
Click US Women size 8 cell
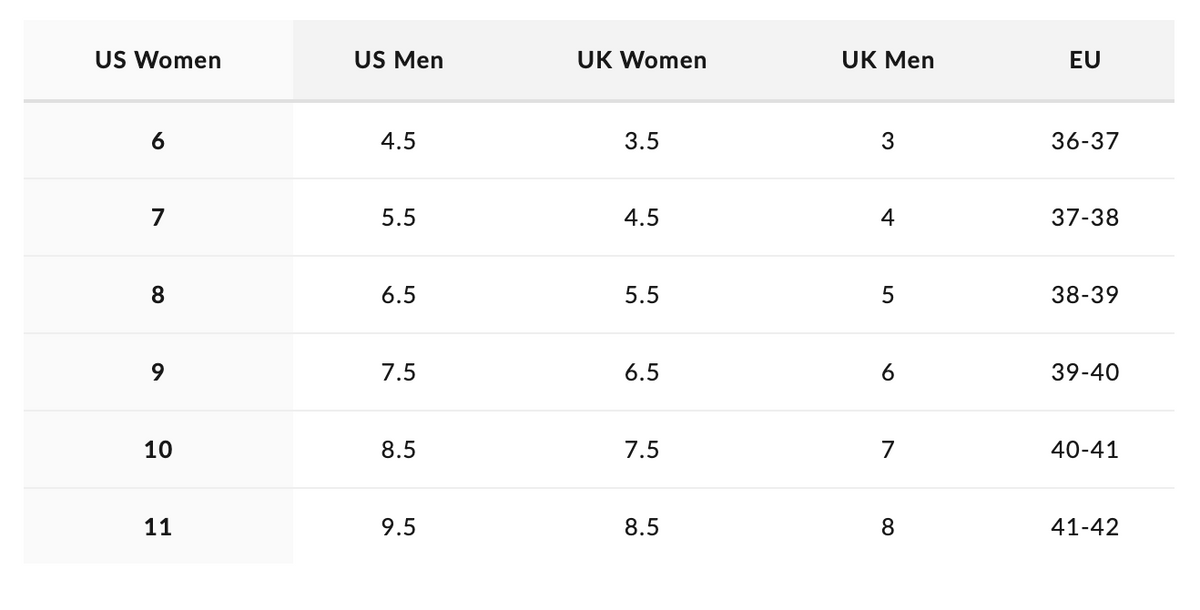click(158, 295)
